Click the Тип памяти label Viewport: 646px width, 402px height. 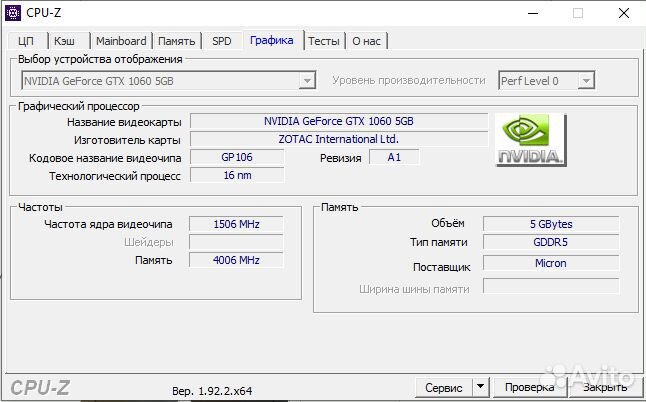tap(438, 242)
